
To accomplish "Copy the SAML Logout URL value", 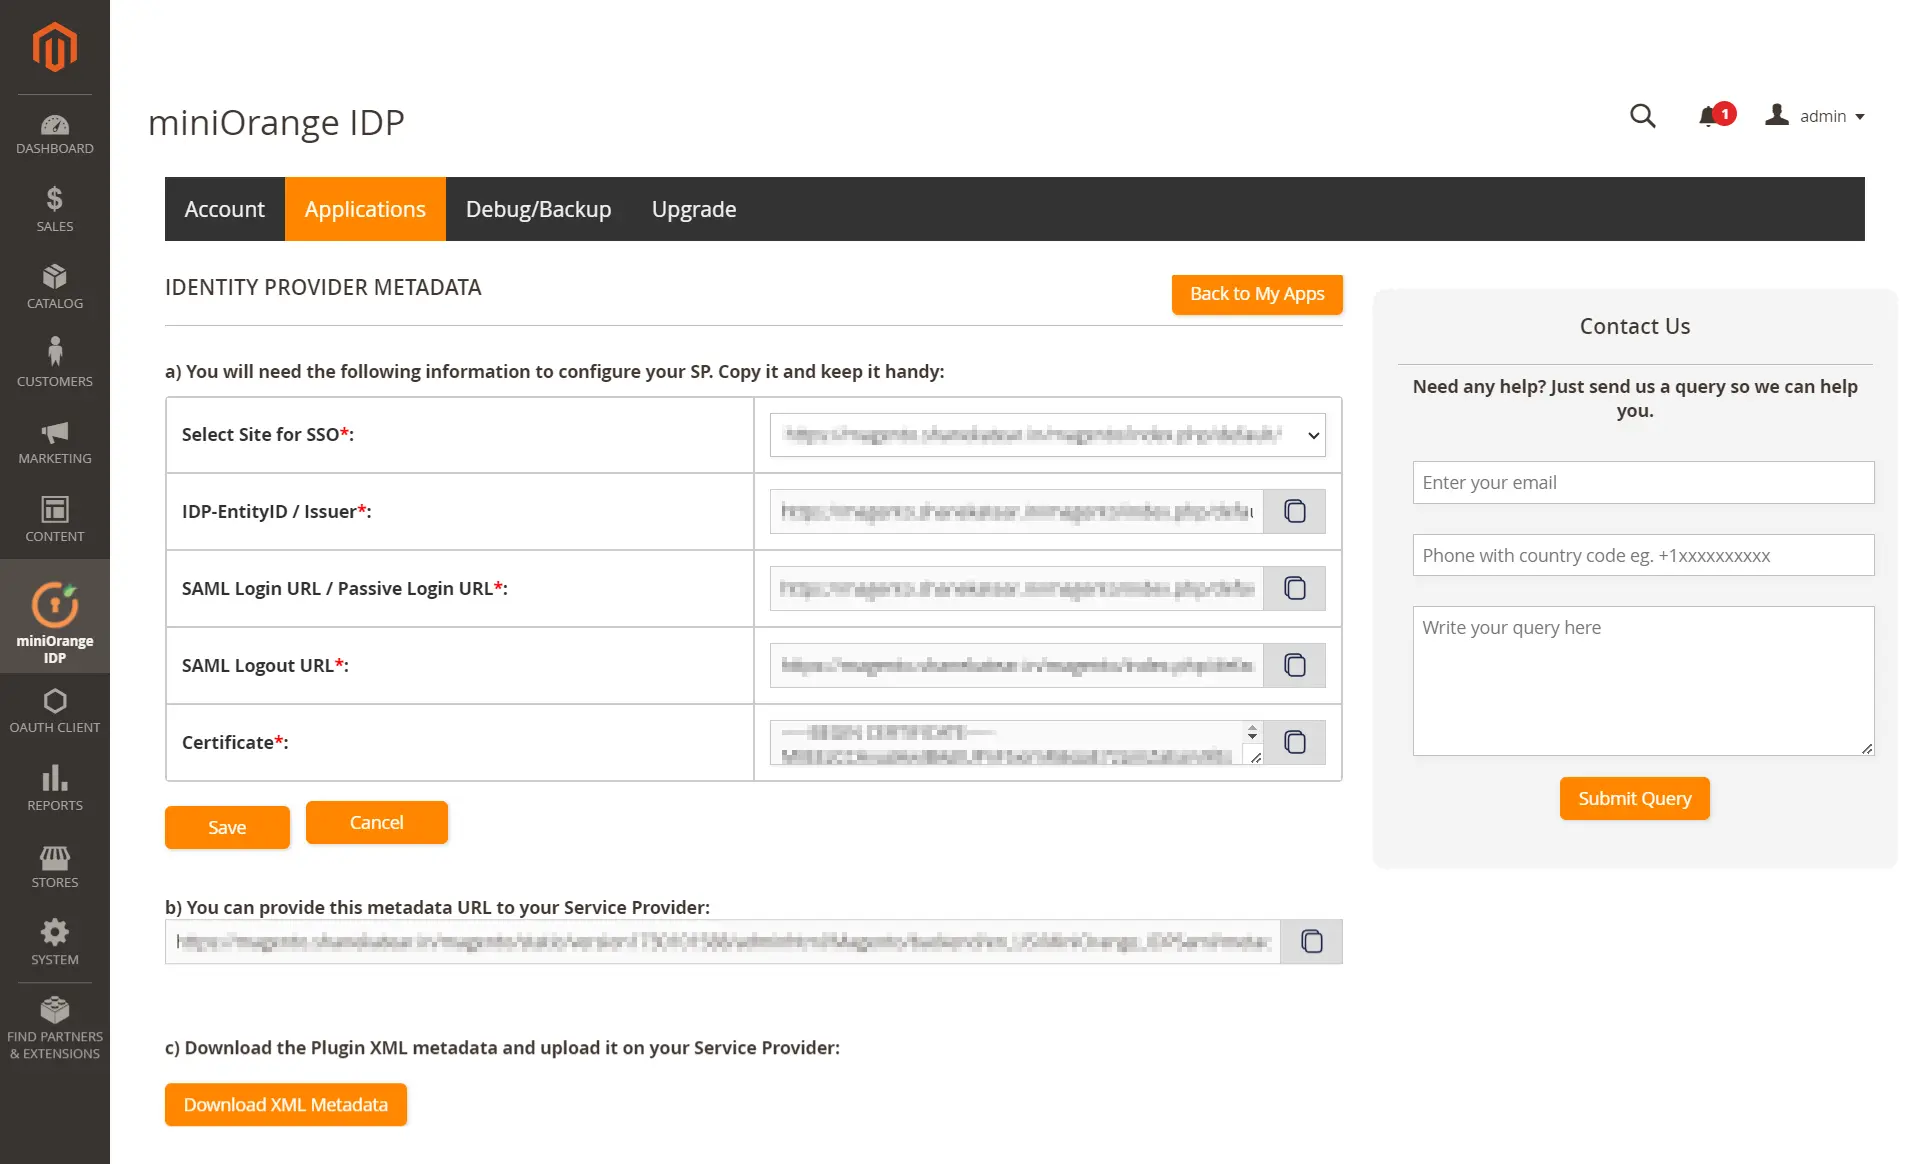I will tap(1295, 665).
